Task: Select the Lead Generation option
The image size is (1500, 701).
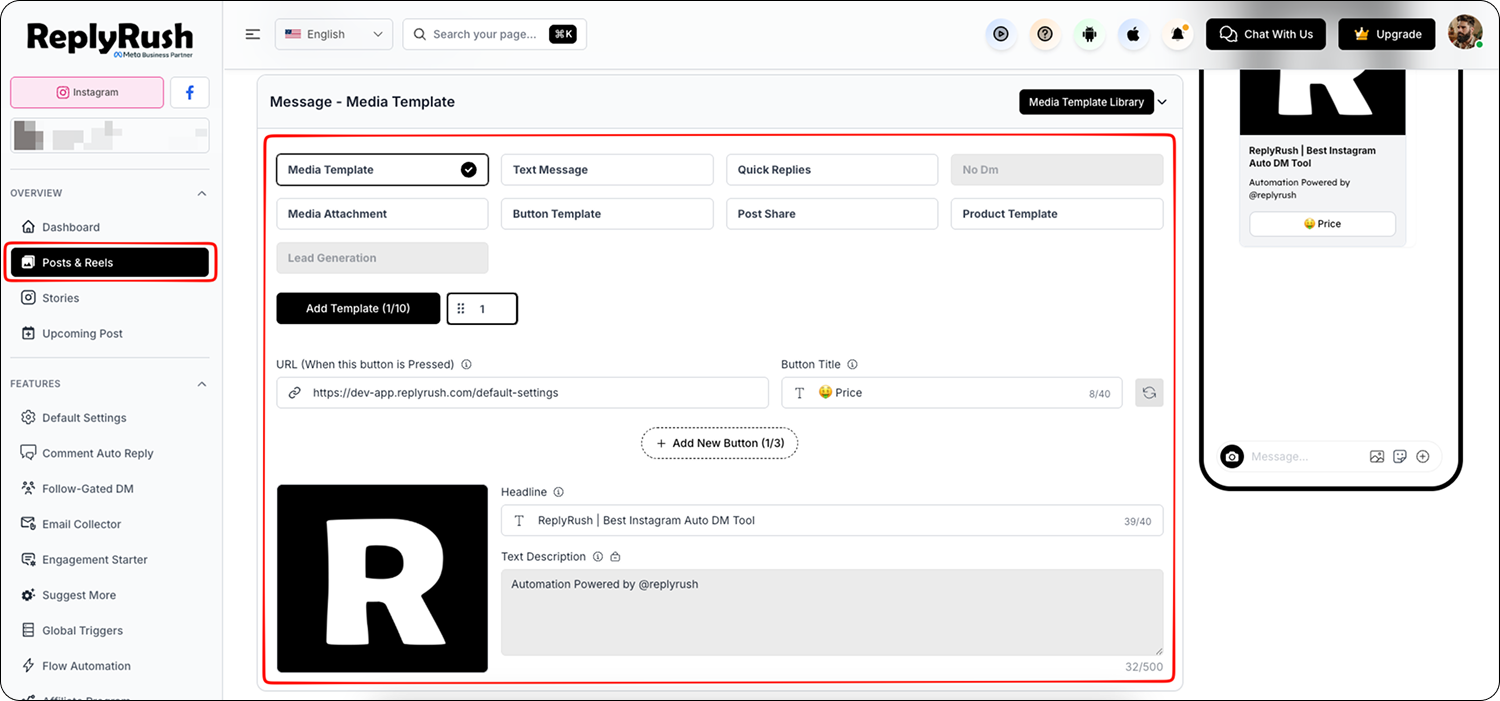Action: (x=382, y=258)
